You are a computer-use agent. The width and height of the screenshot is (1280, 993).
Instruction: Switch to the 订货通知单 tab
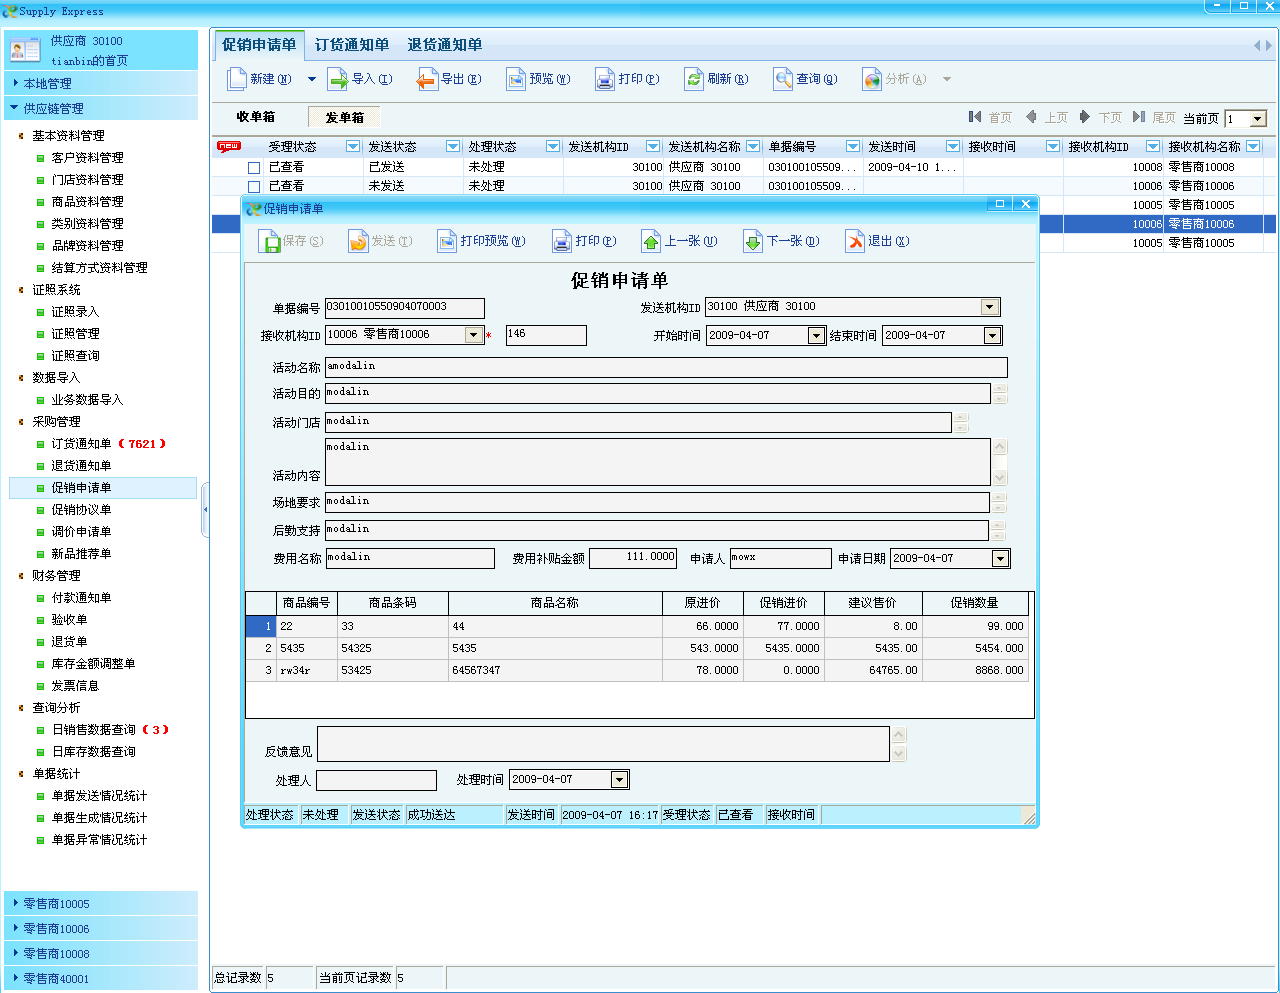(x=352, y=45)
